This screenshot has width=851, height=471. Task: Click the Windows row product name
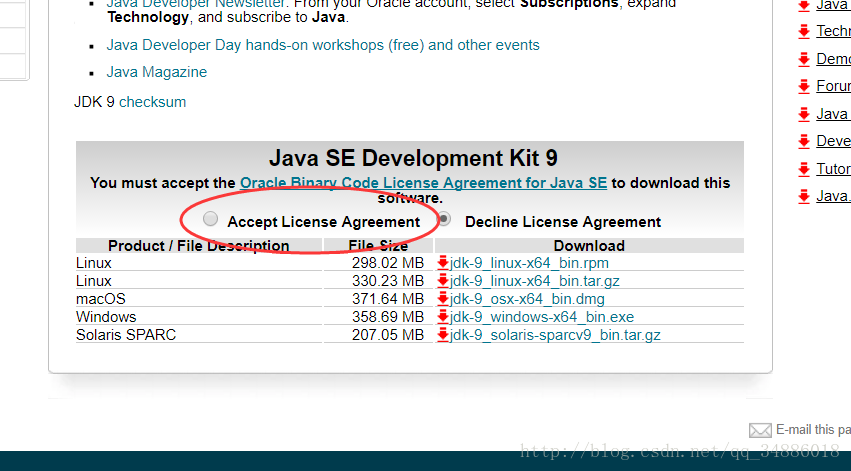[106, 317]
